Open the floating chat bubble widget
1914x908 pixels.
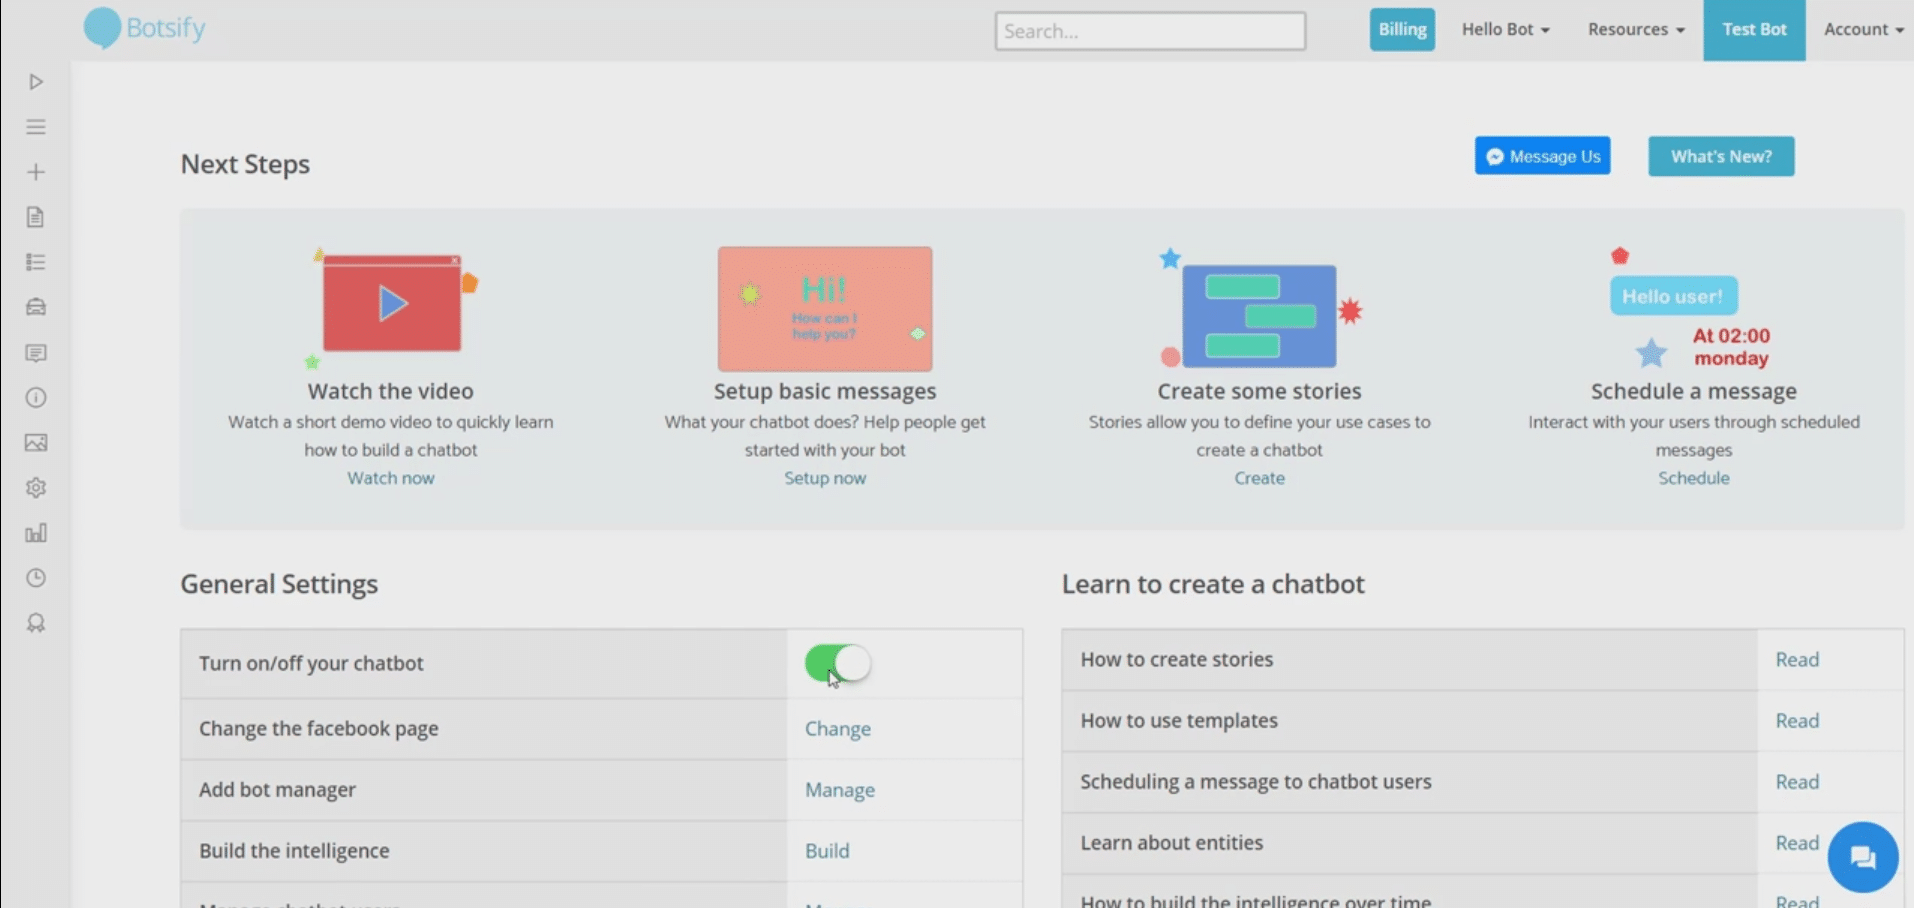(1862, 857)
